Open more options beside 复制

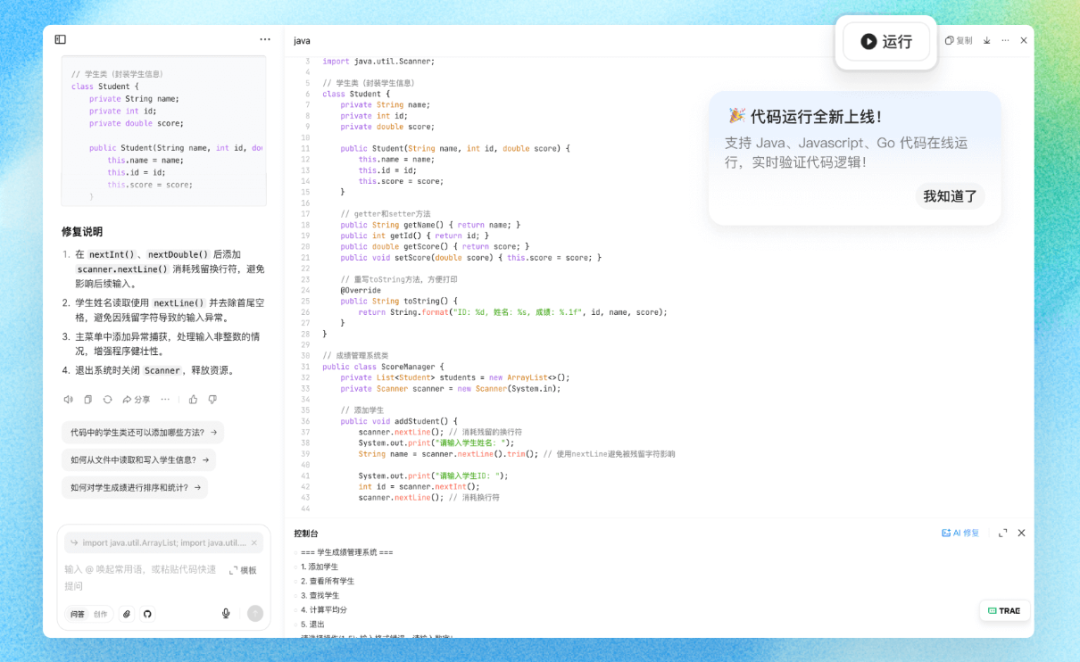pyautogui.click(x=1005, y=40)
